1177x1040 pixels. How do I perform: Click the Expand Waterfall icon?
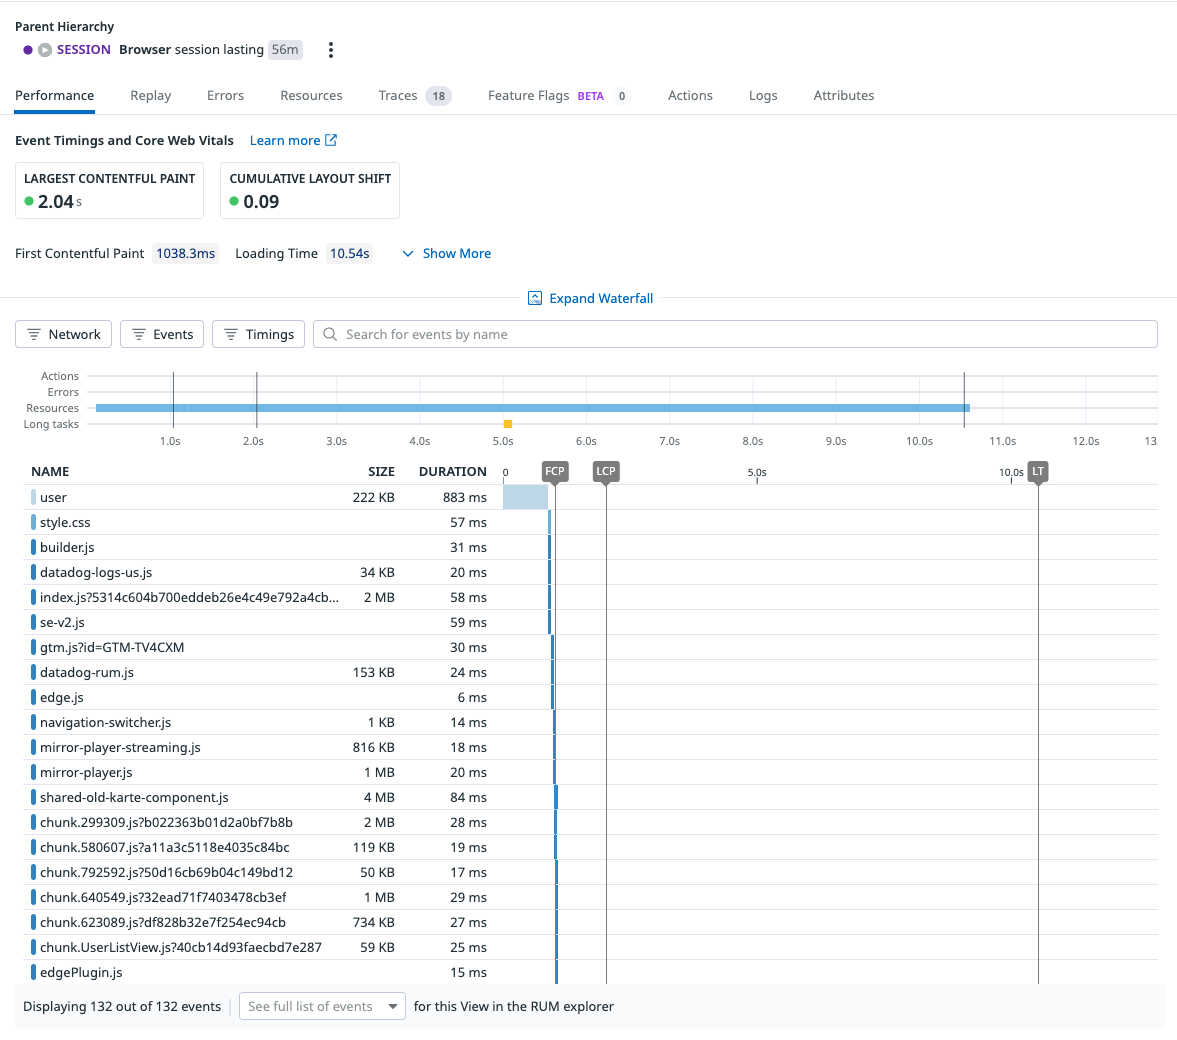535,299
